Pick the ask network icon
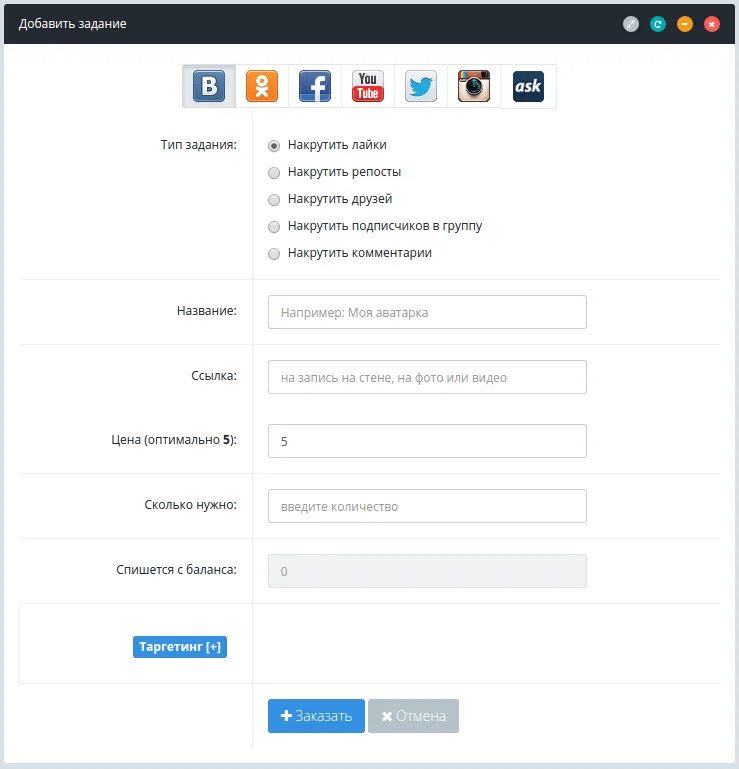 (528, 86)
